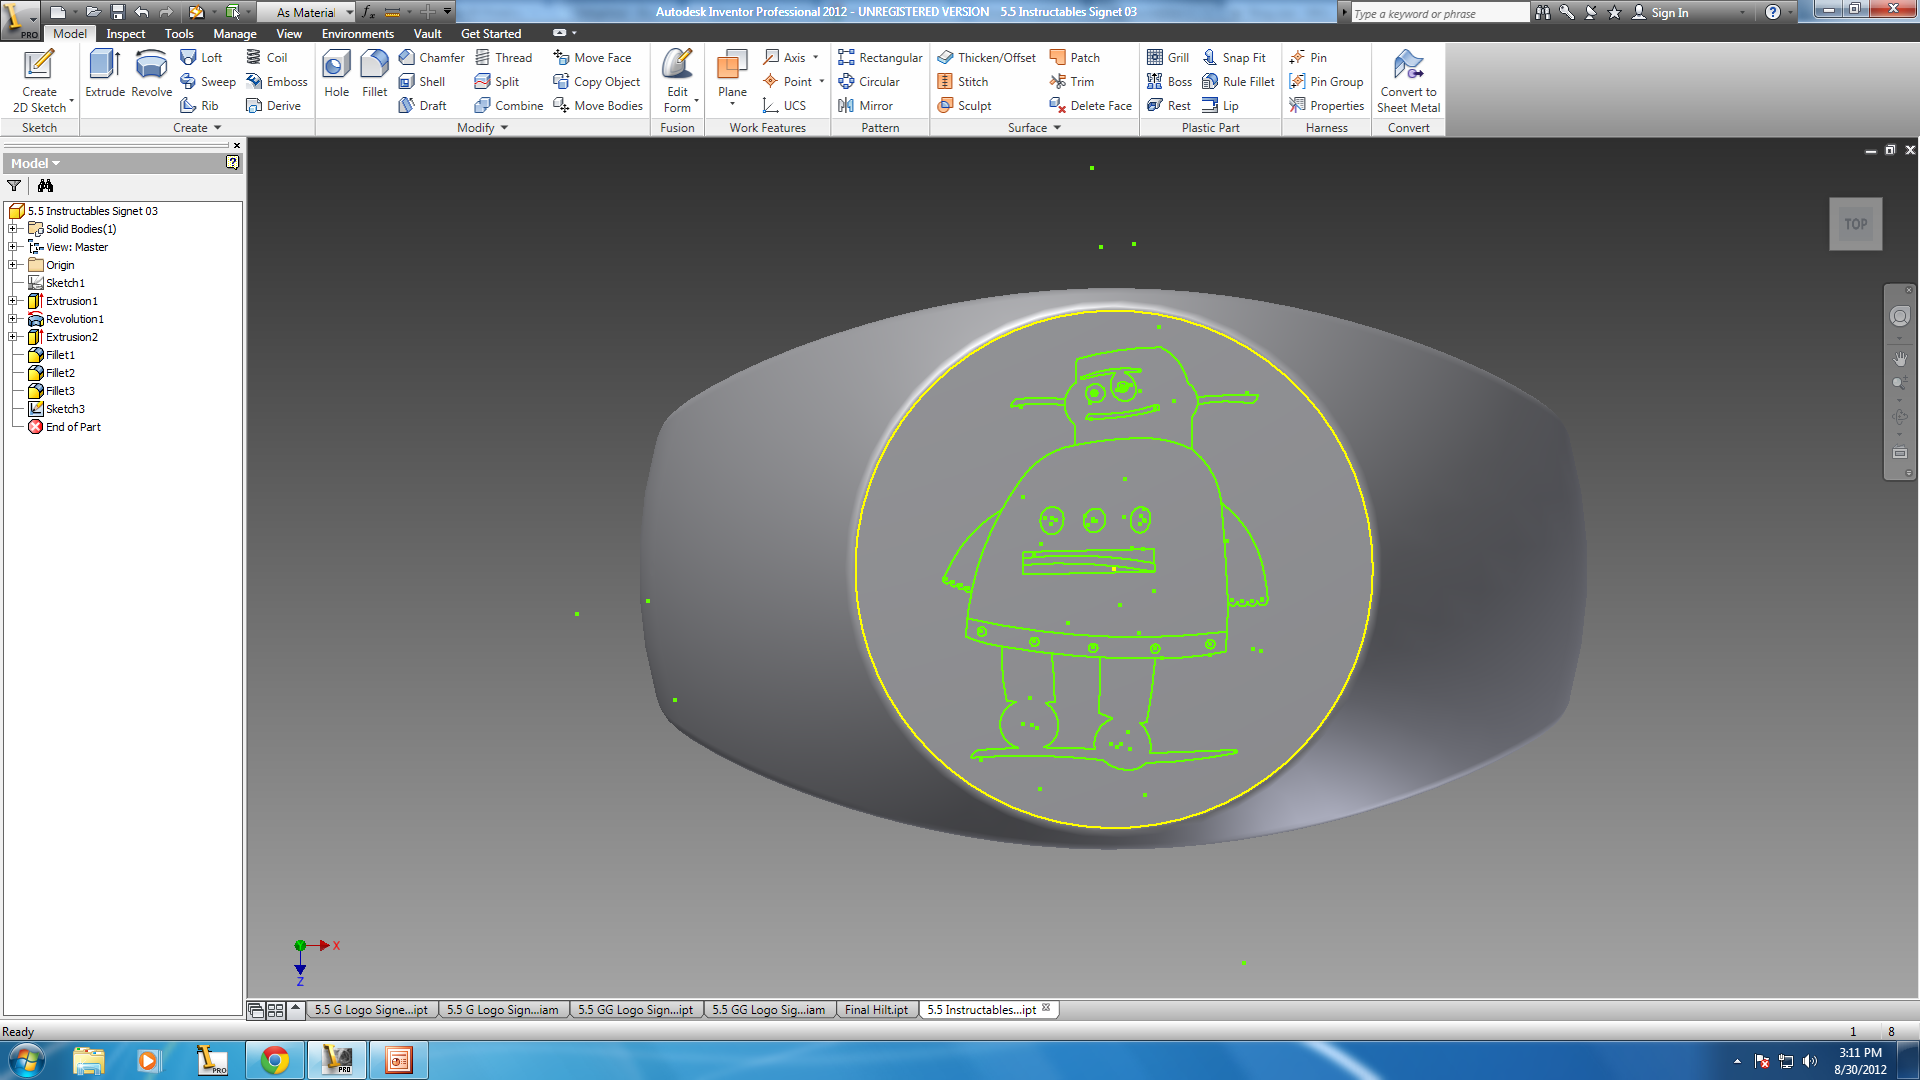Viewport: 1920px width, 1080px height.
Task: Apply the Chamfer tool
Action: [x=432, y=58]
